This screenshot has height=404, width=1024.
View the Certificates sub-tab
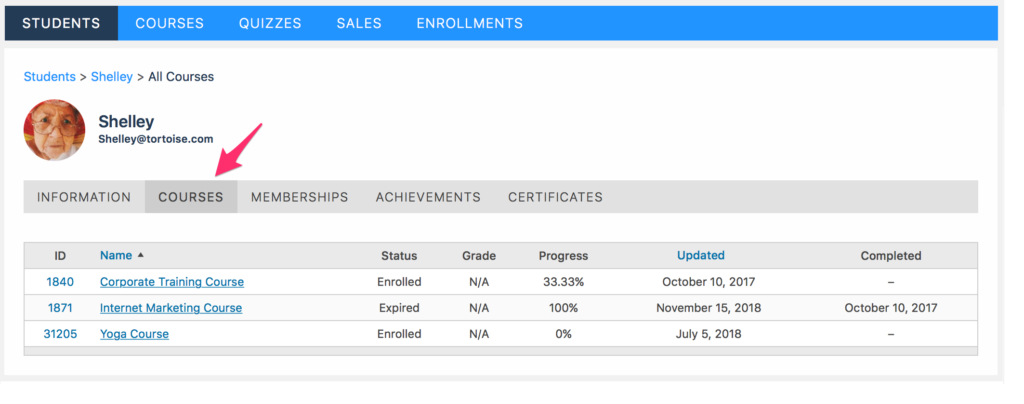tap(556, 197)
